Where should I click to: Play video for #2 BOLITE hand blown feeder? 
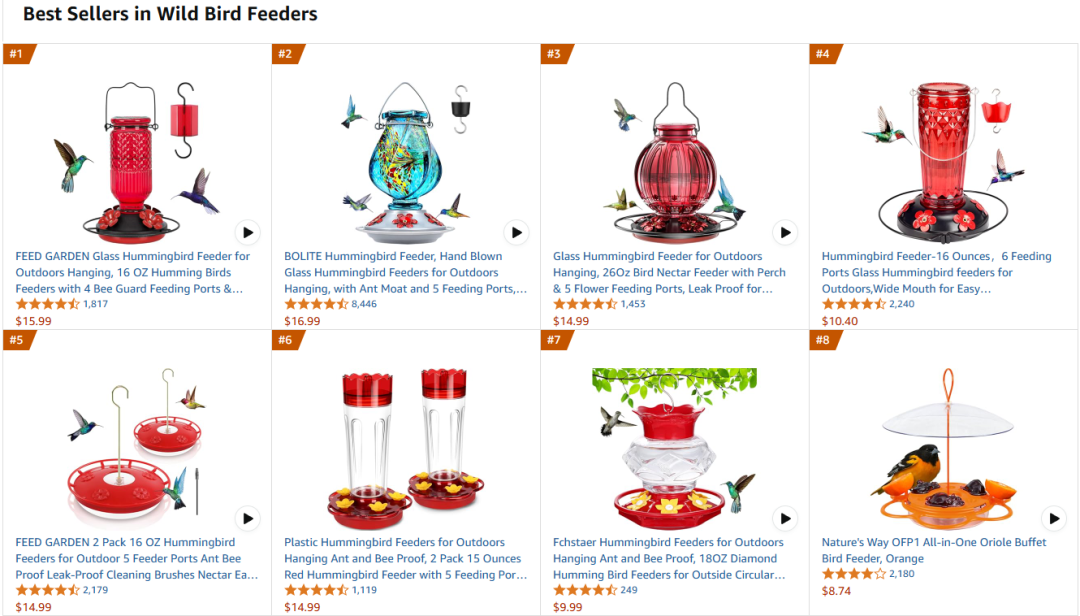(517, 232)
